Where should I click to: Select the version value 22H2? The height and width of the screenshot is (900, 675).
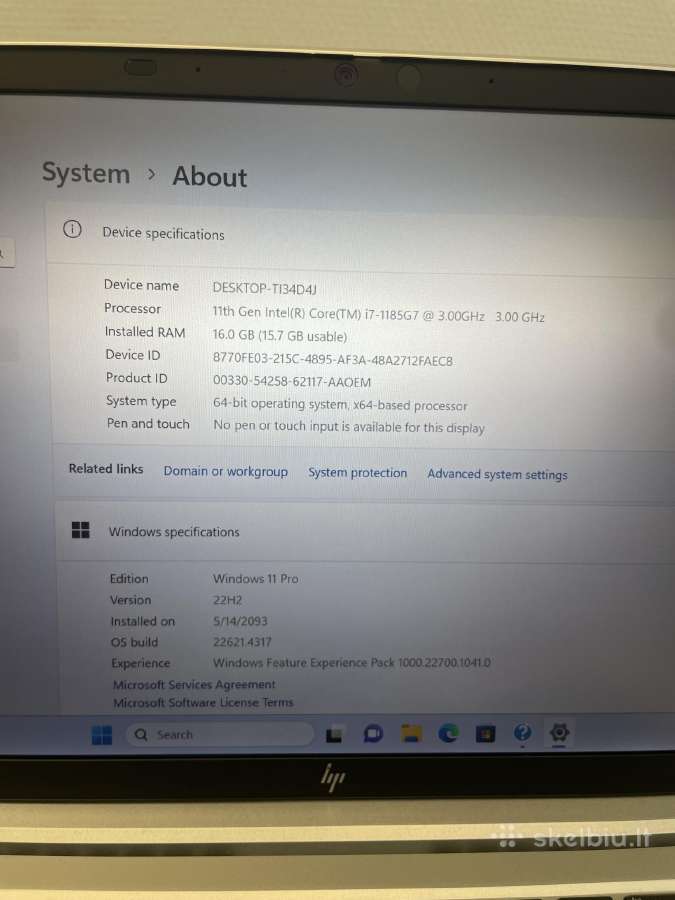[x=228, y=600]
